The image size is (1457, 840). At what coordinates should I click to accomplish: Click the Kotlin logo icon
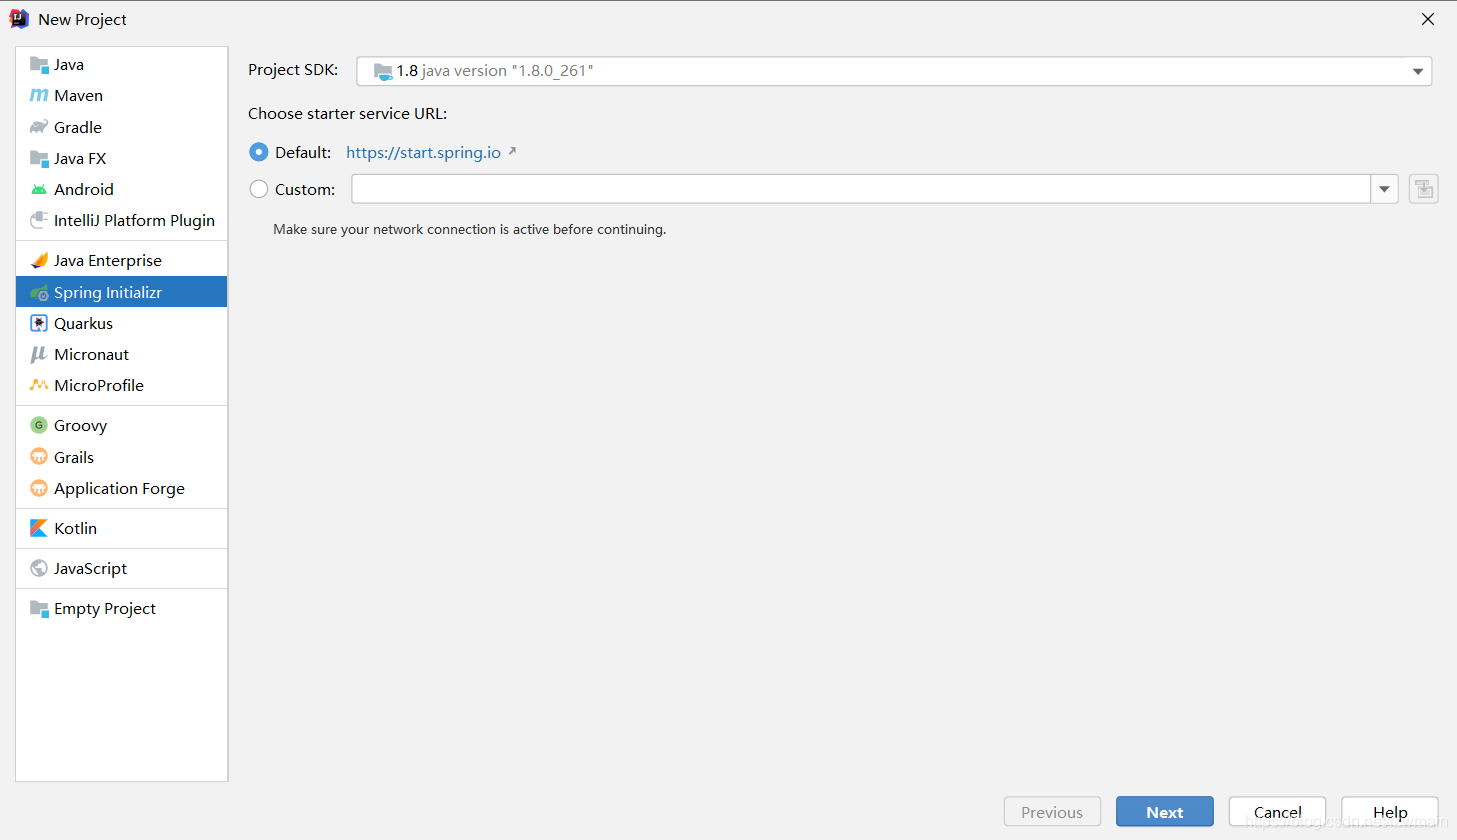coord(39,528)
